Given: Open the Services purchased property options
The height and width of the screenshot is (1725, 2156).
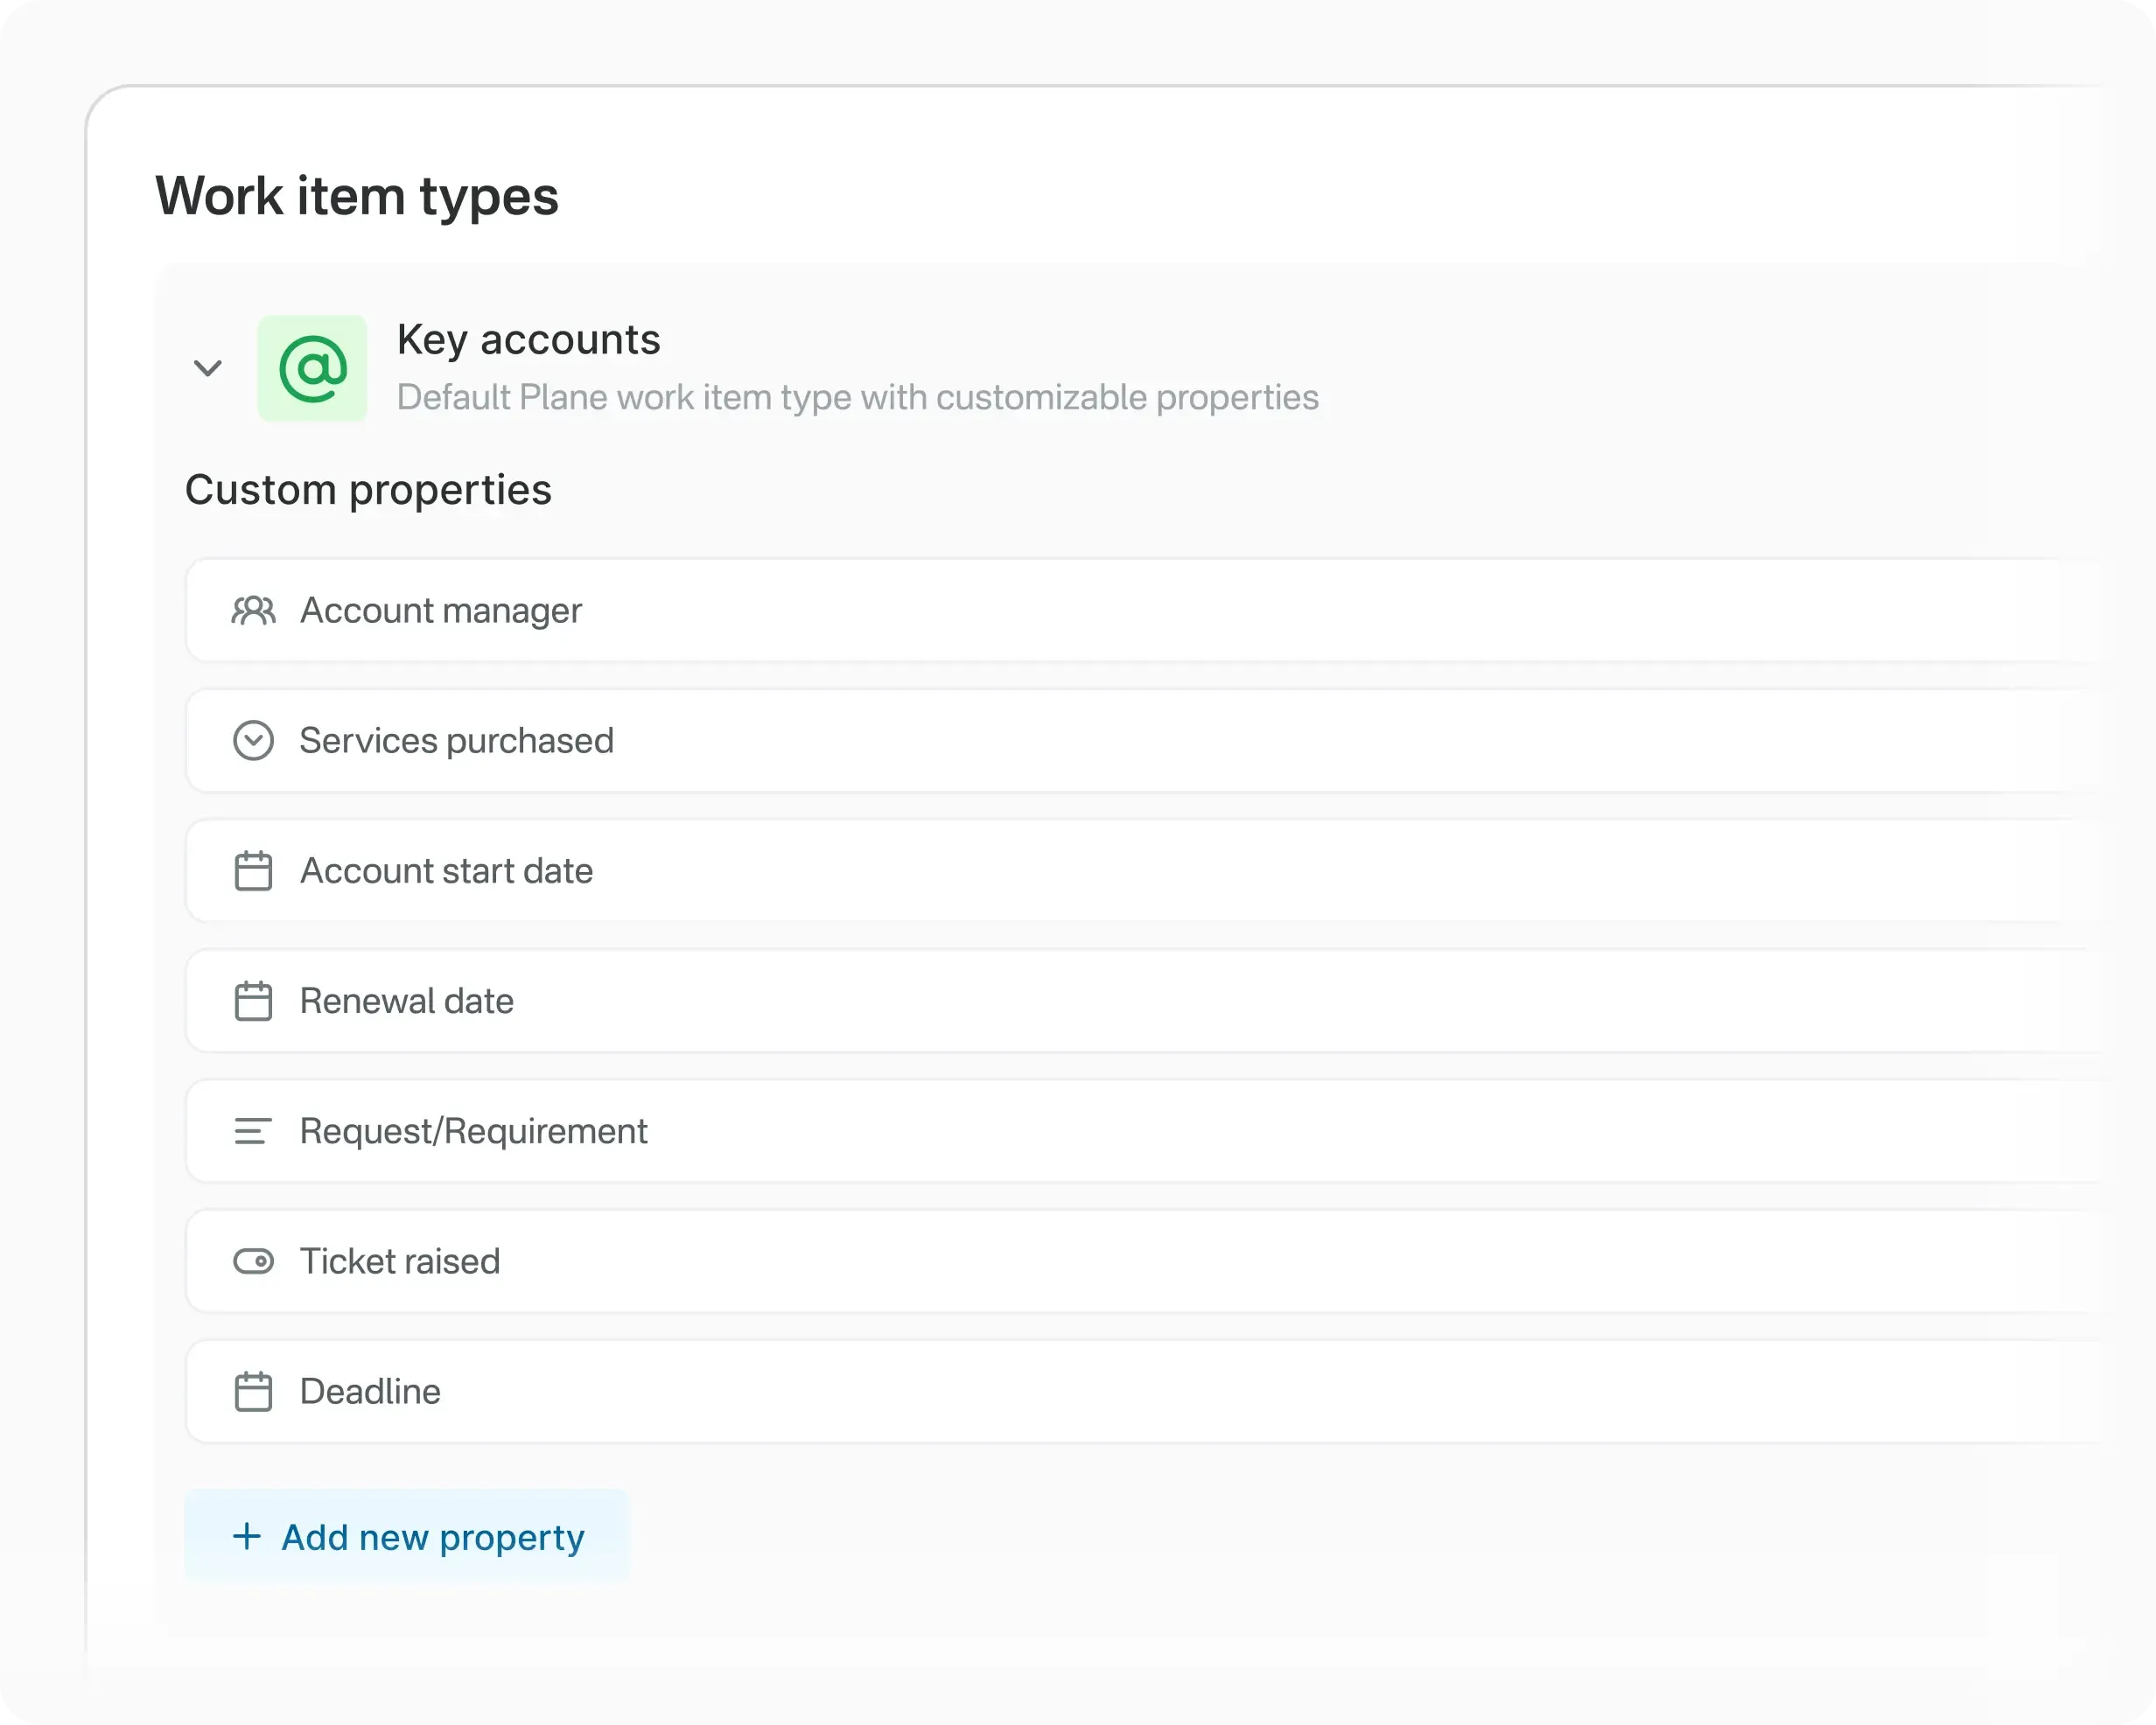Looking at the screenshot, I should point(458,740).
